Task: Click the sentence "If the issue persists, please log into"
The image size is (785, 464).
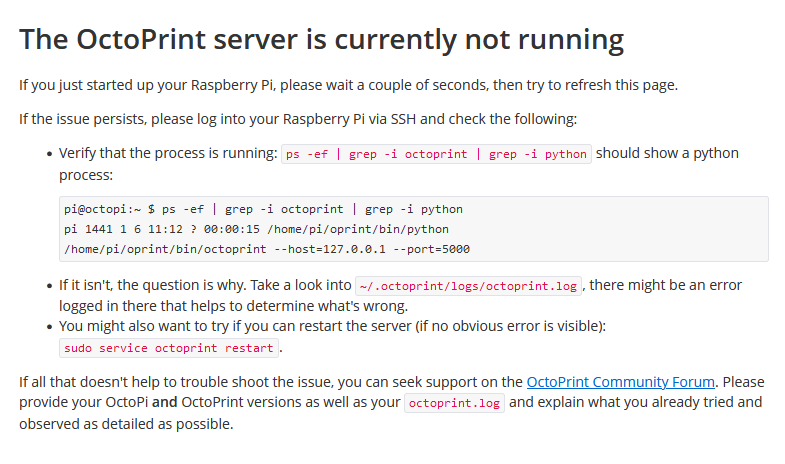Action: pyautogui.click(x=298, y=119)
